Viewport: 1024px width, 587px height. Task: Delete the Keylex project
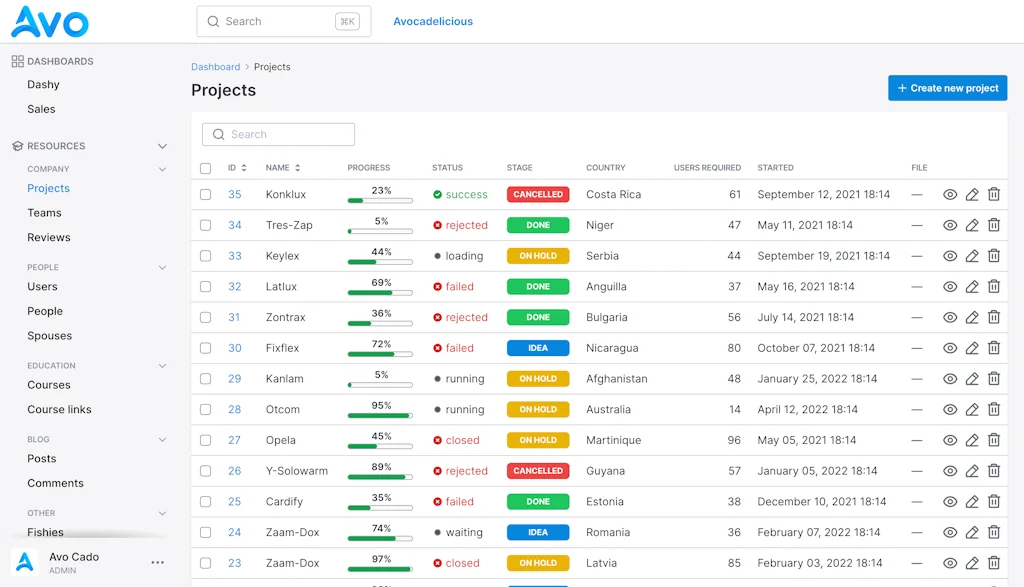point(993,255)
